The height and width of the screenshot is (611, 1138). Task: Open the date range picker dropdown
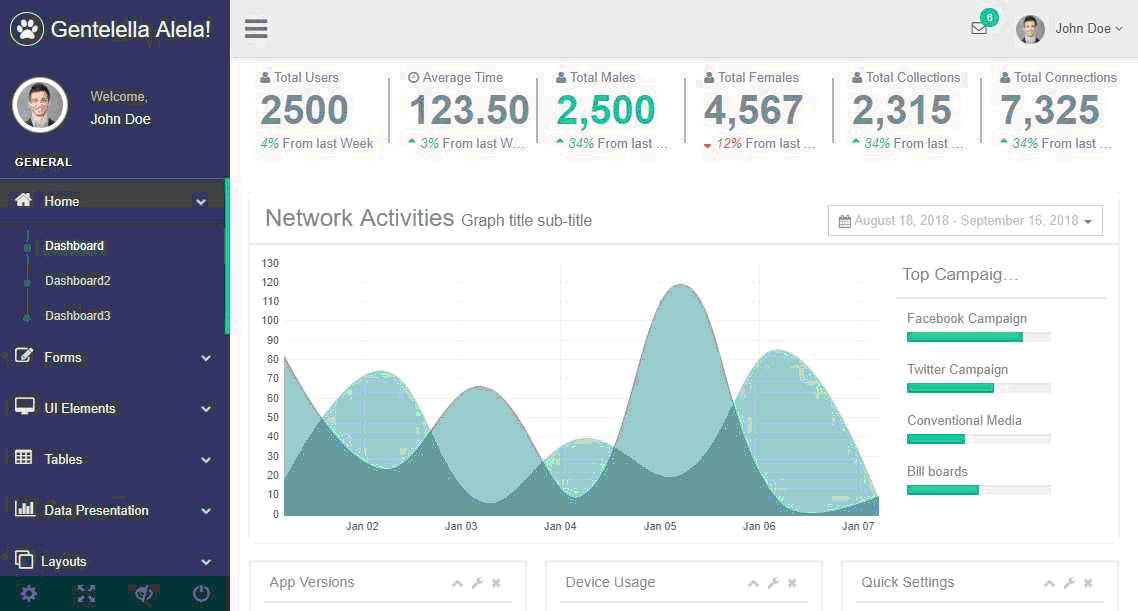pos(965,221)
